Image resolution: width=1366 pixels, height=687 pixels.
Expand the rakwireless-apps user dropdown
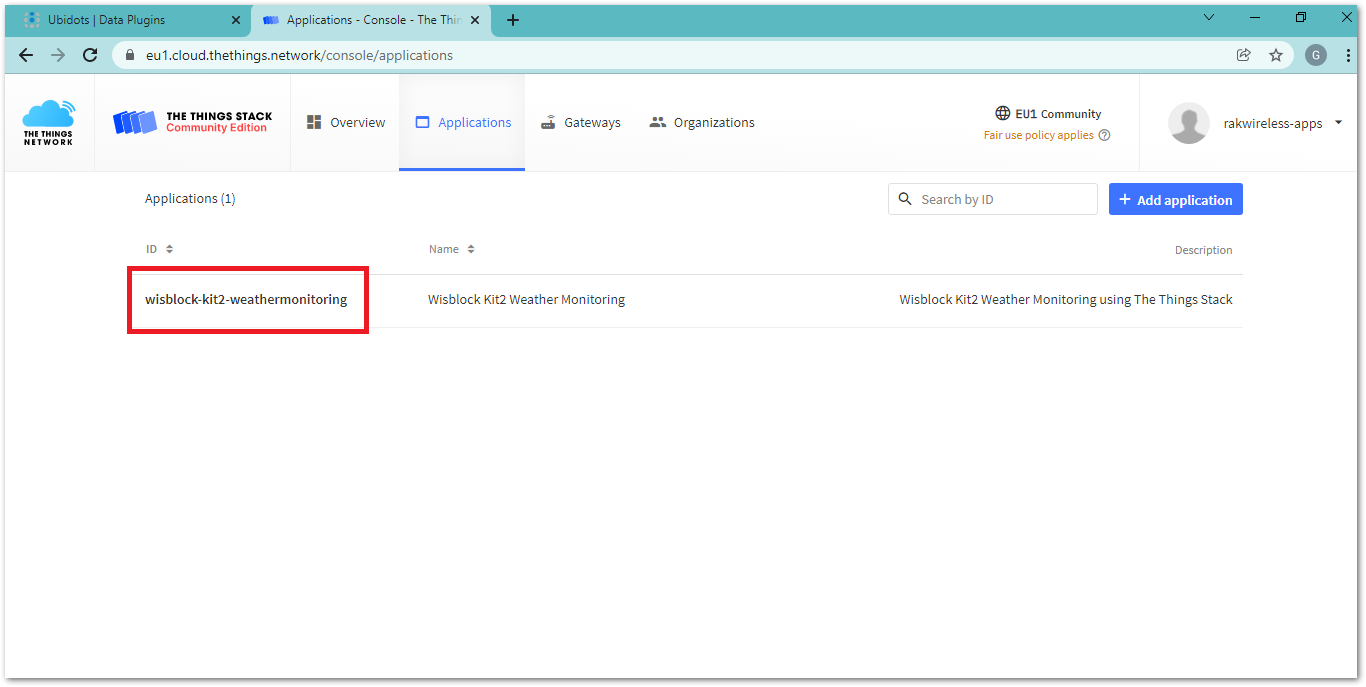tap(1338, 123)
